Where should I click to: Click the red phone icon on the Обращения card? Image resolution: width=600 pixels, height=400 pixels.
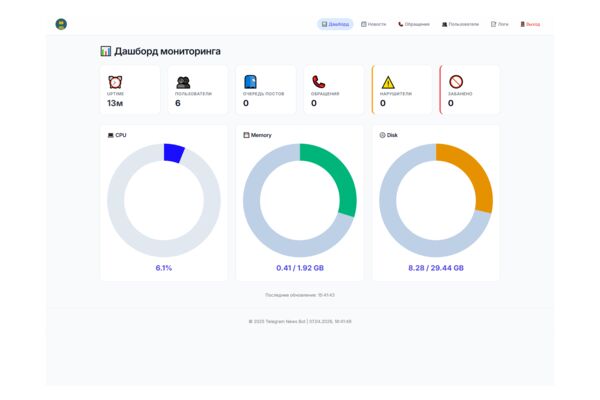[x=318, y=82]
